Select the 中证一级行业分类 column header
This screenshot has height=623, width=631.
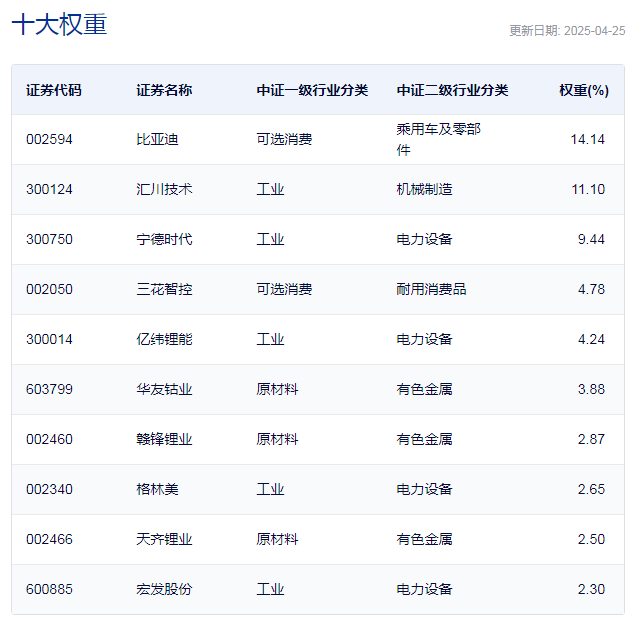(x=312, y=90)
